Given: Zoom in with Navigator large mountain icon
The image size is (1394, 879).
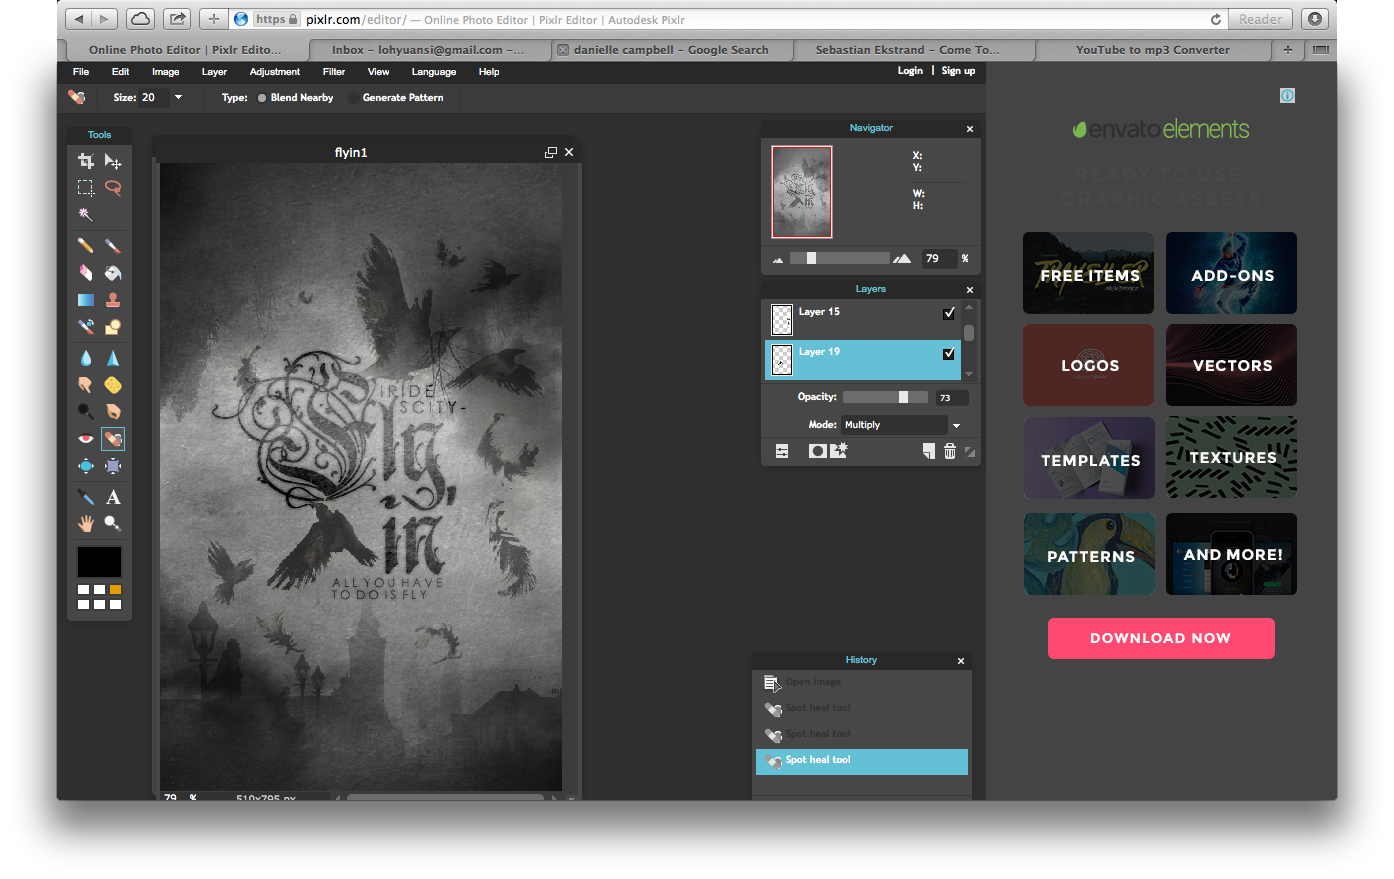Looking at the screenshot, I should point(902,258).
